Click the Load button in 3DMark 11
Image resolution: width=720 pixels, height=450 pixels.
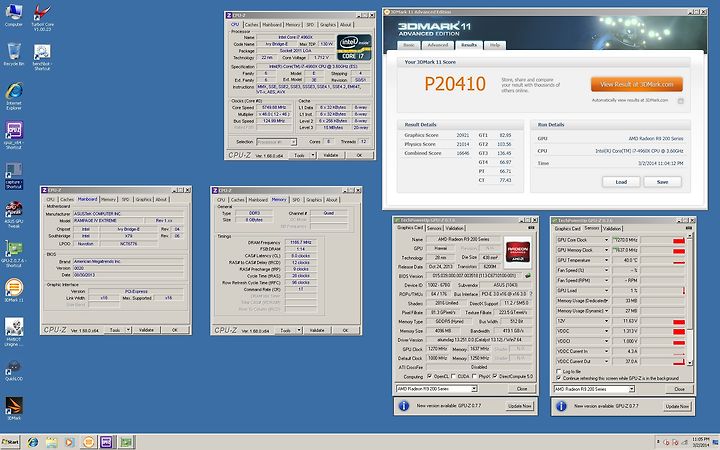coord(621,182)
